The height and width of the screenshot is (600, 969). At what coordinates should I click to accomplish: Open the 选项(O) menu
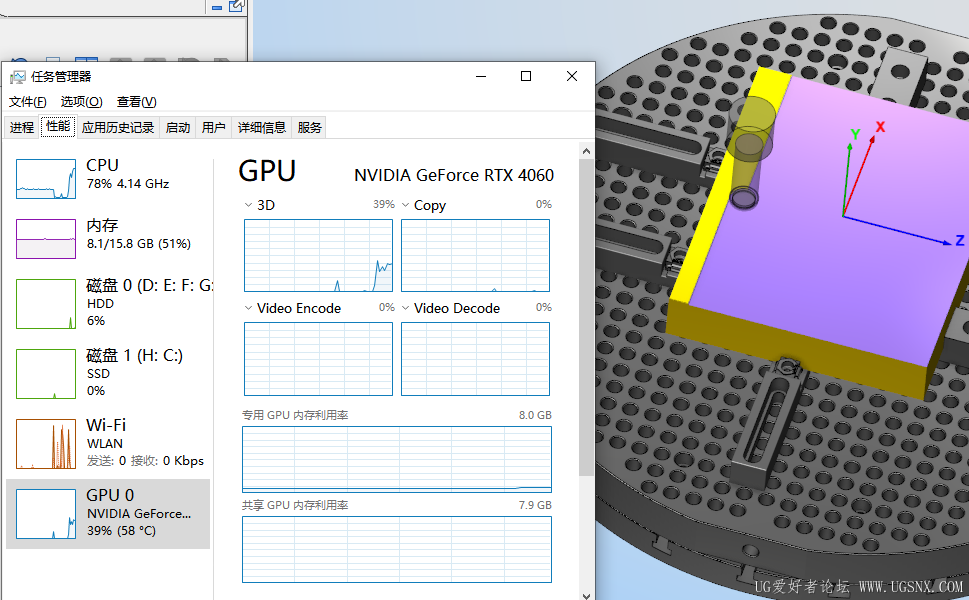coord(81,101)
